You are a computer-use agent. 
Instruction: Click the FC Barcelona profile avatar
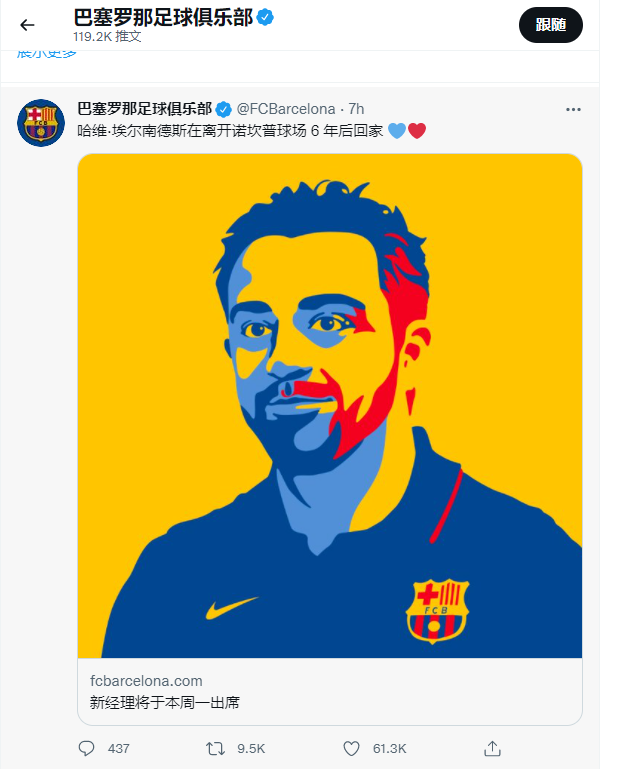coord(41,123)
